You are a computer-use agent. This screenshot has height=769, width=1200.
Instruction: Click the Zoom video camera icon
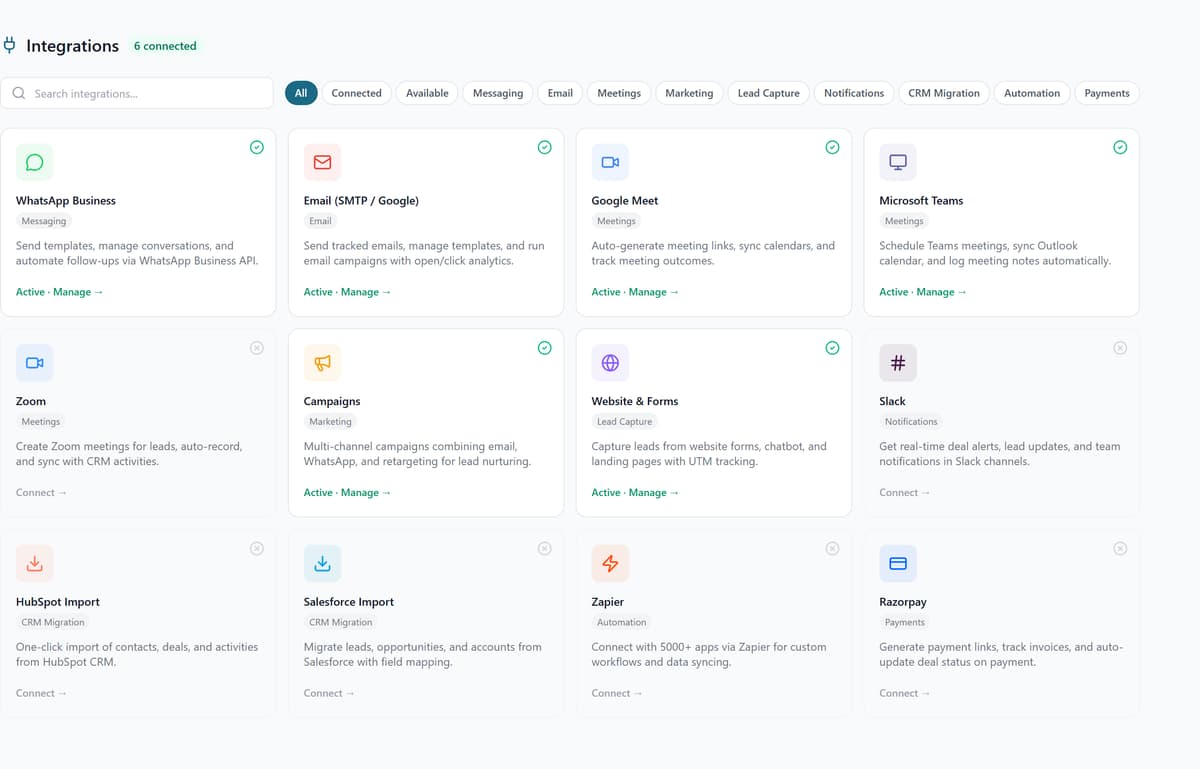(35, 363)
